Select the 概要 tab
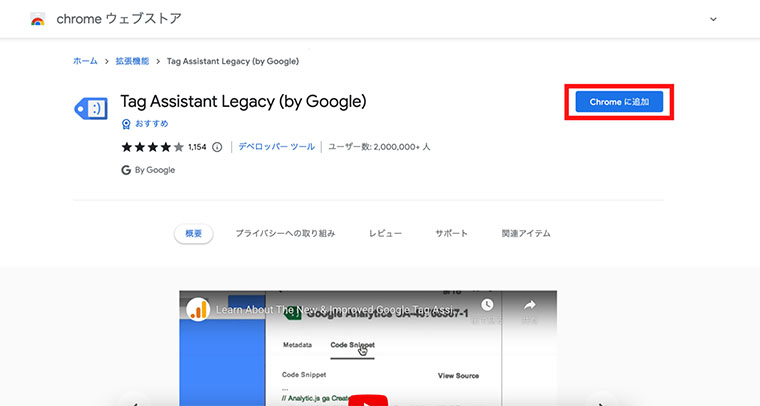This screenshot has height=406, width=760. pyautogui.click(x=193, y=234)
